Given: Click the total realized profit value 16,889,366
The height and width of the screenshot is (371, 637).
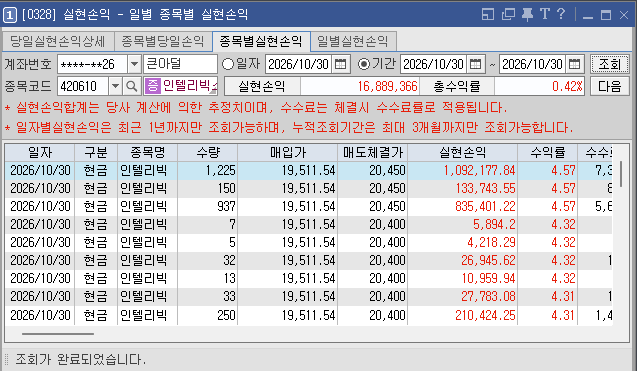Looking at the screenshot, I should coord(388,86).
